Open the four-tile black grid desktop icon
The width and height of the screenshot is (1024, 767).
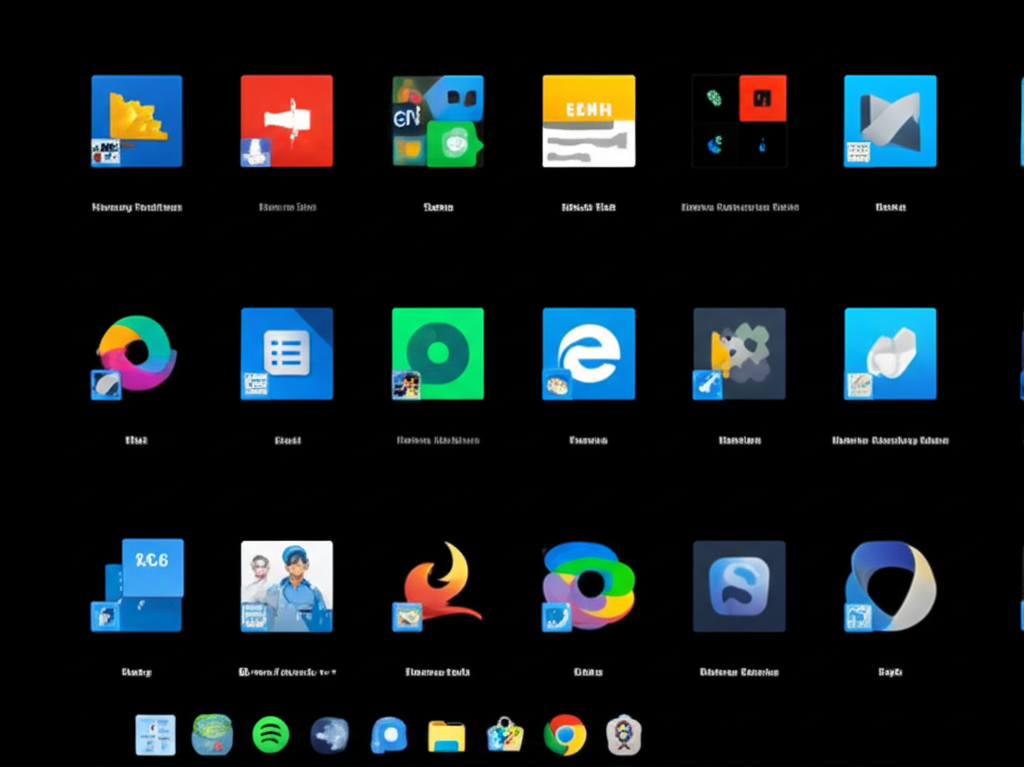[739, 120]
